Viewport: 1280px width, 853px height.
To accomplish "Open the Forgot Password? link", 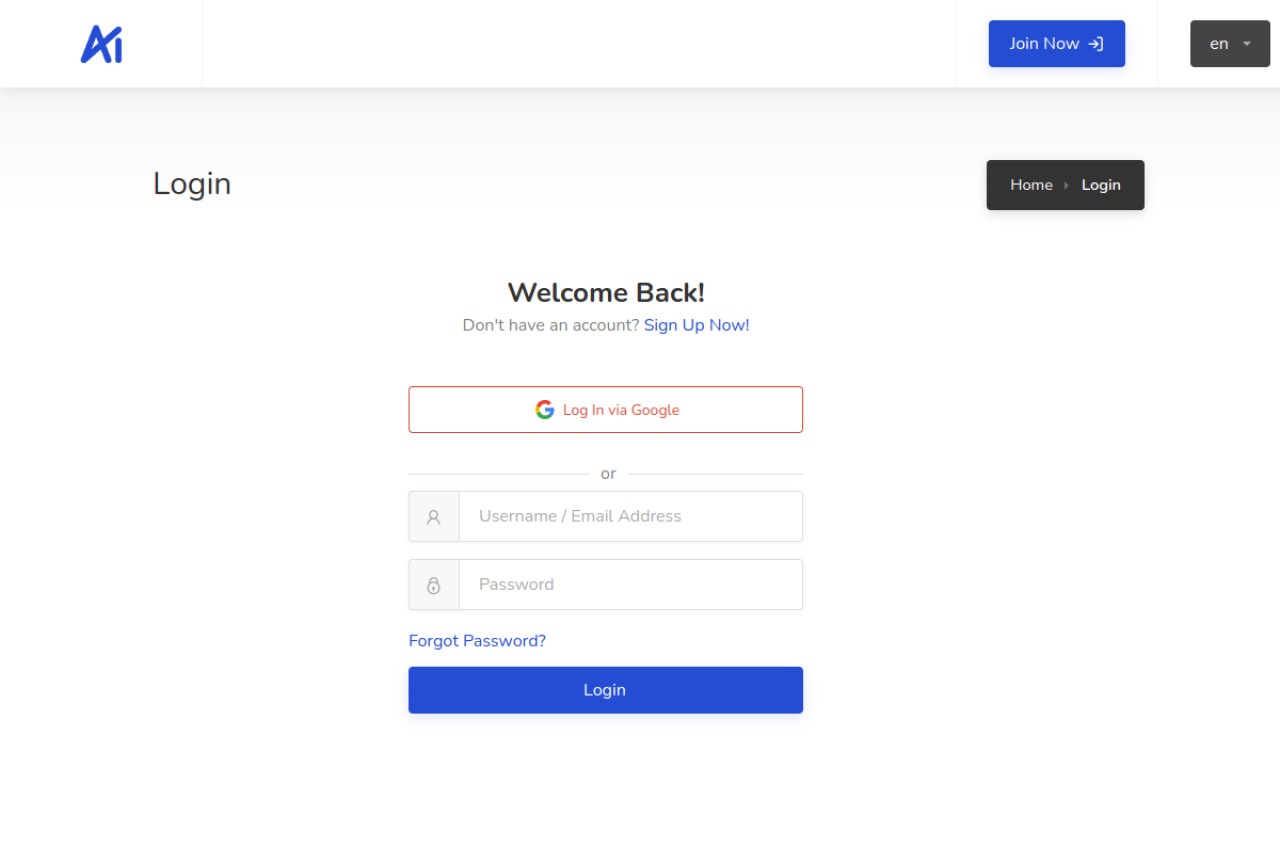I will click(x=477, y=641).
